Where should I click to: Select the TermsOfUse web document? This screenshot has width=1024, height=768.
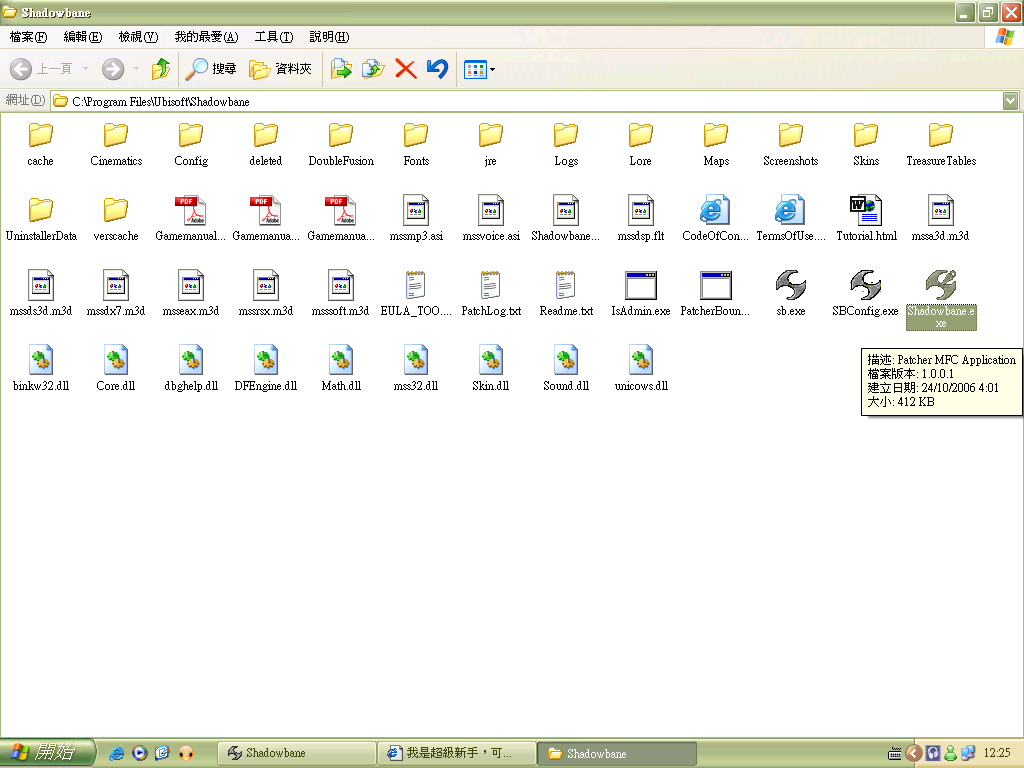point(790,219)
